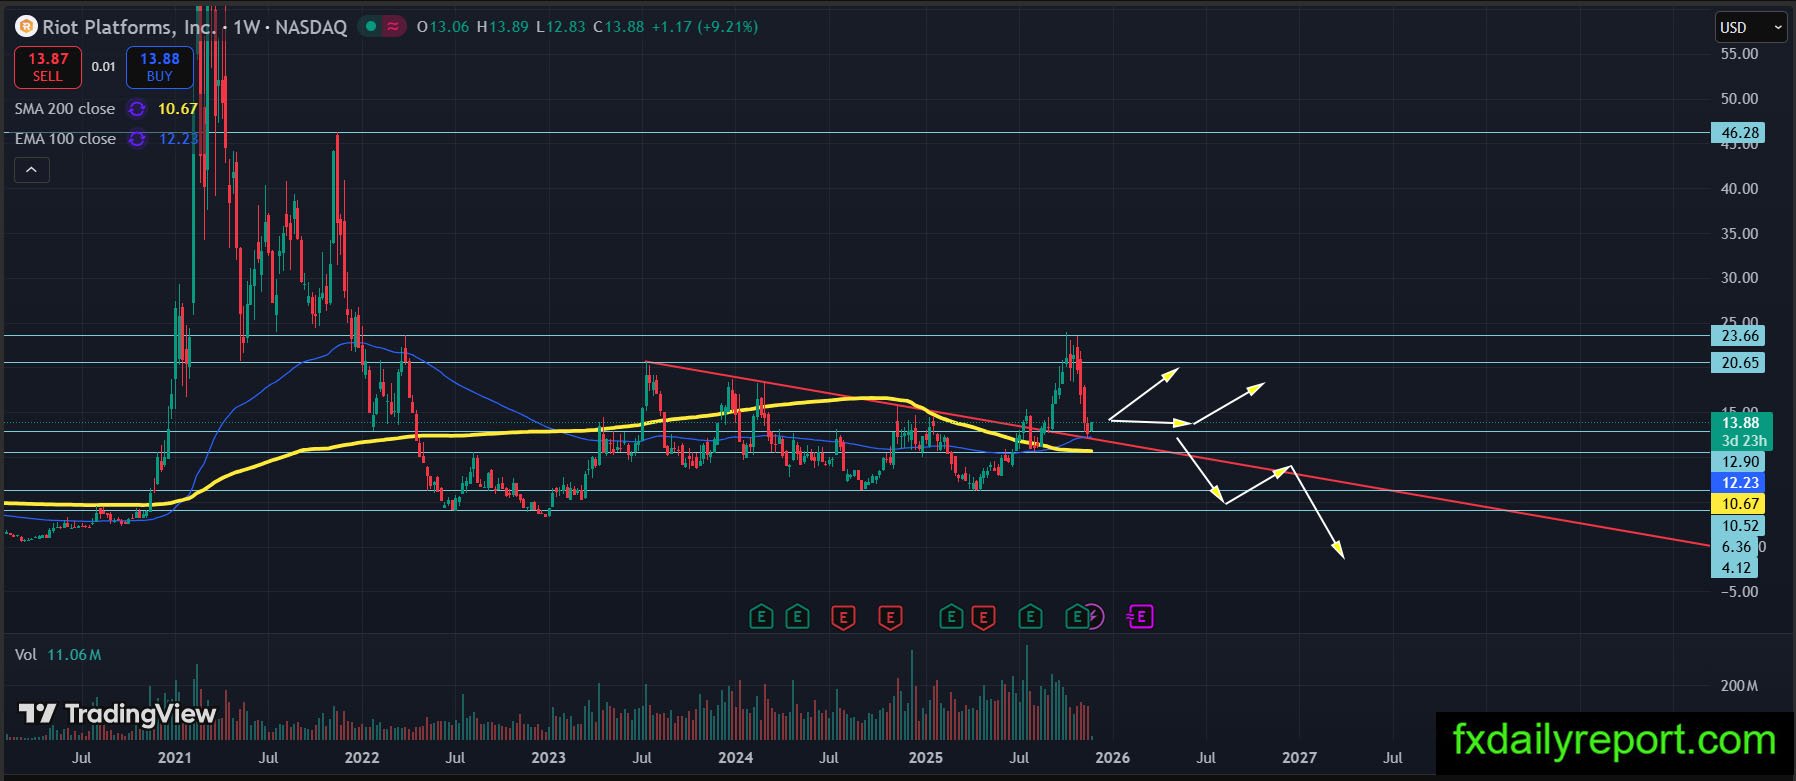
Task: Click the blue 12.23 price scale label
Action: [x=1740, y=483]
